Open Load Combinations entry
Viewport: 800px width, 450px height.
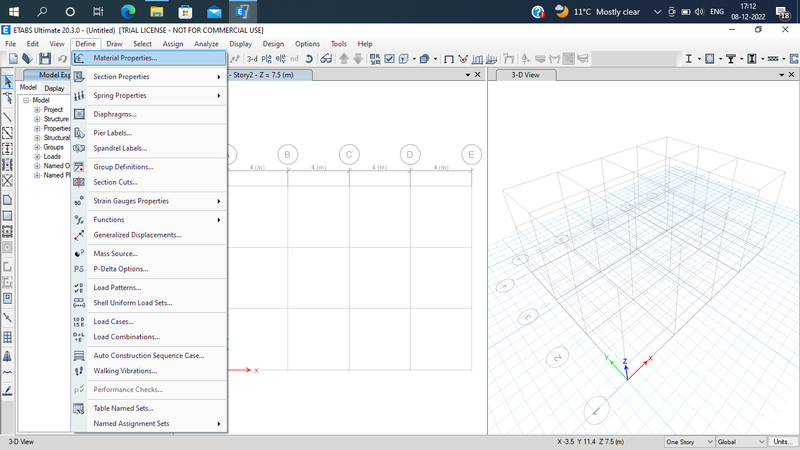point(148,337)
